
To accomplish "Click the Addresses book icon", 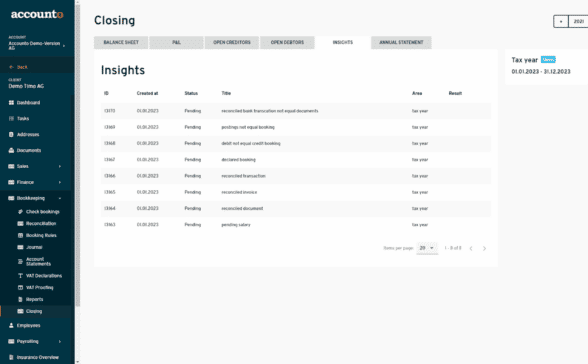I will (x=11, y=134).
